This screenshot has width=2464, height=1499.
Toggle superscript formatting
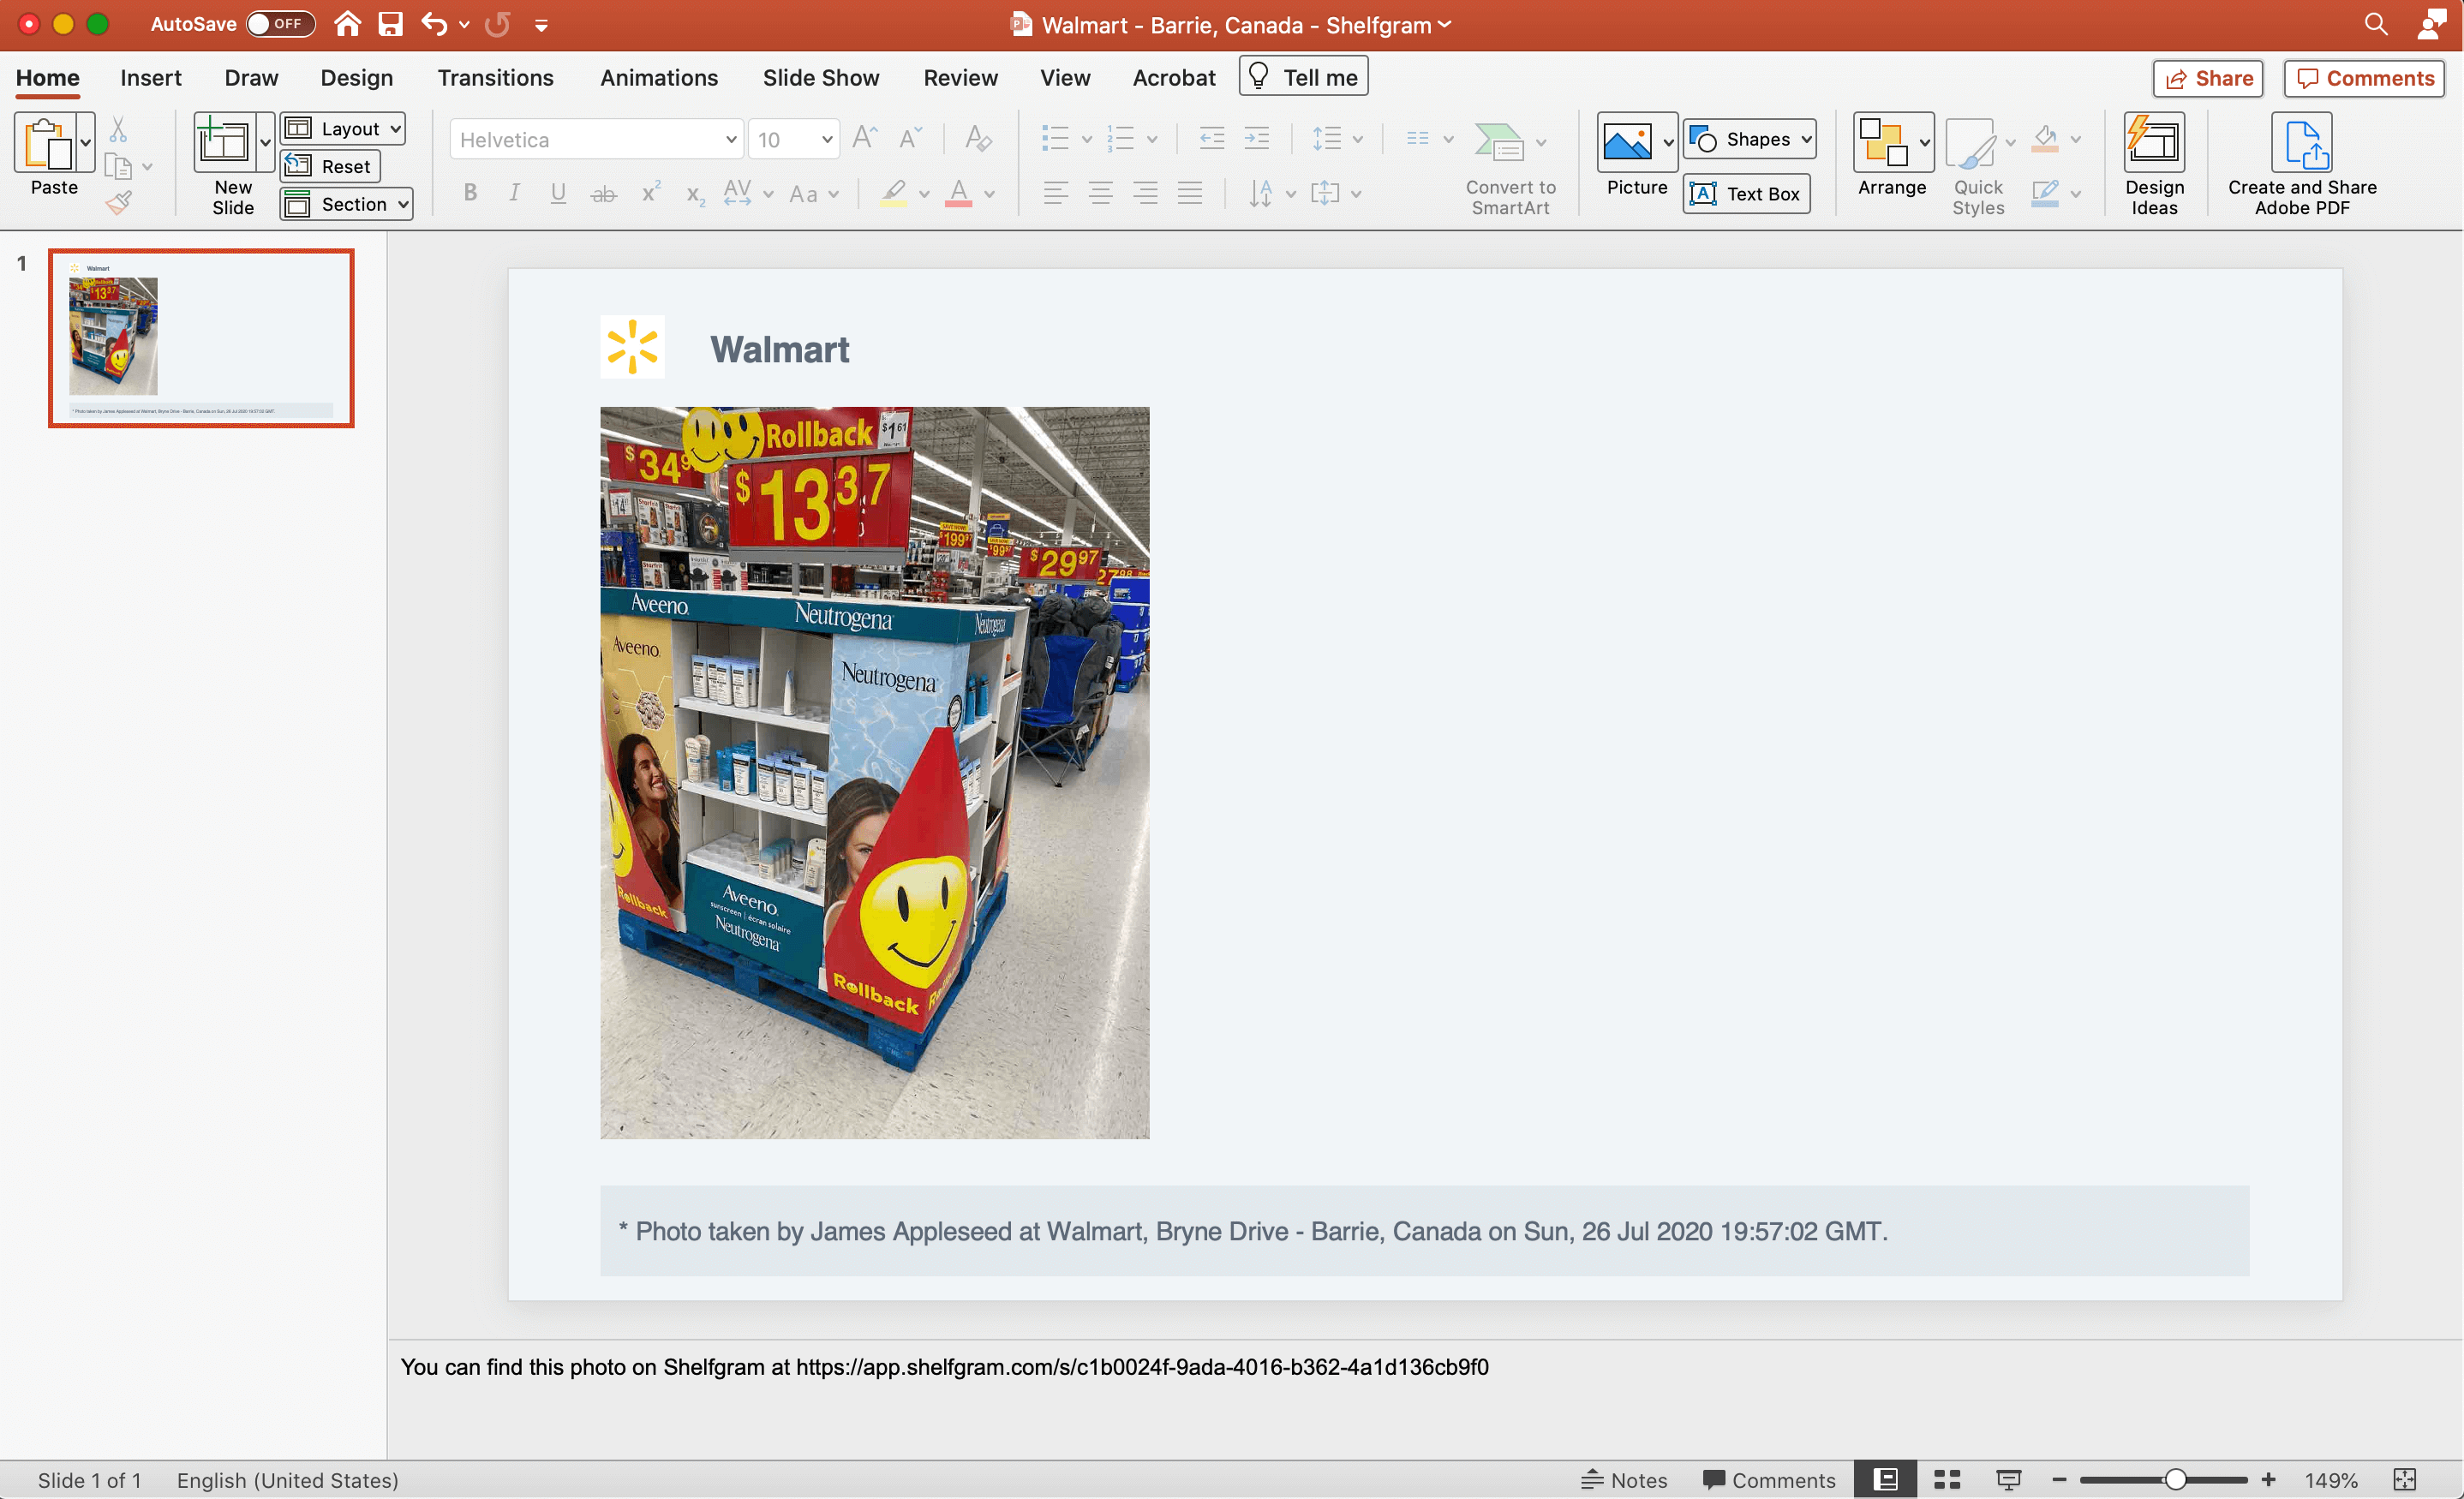point(650,191)
